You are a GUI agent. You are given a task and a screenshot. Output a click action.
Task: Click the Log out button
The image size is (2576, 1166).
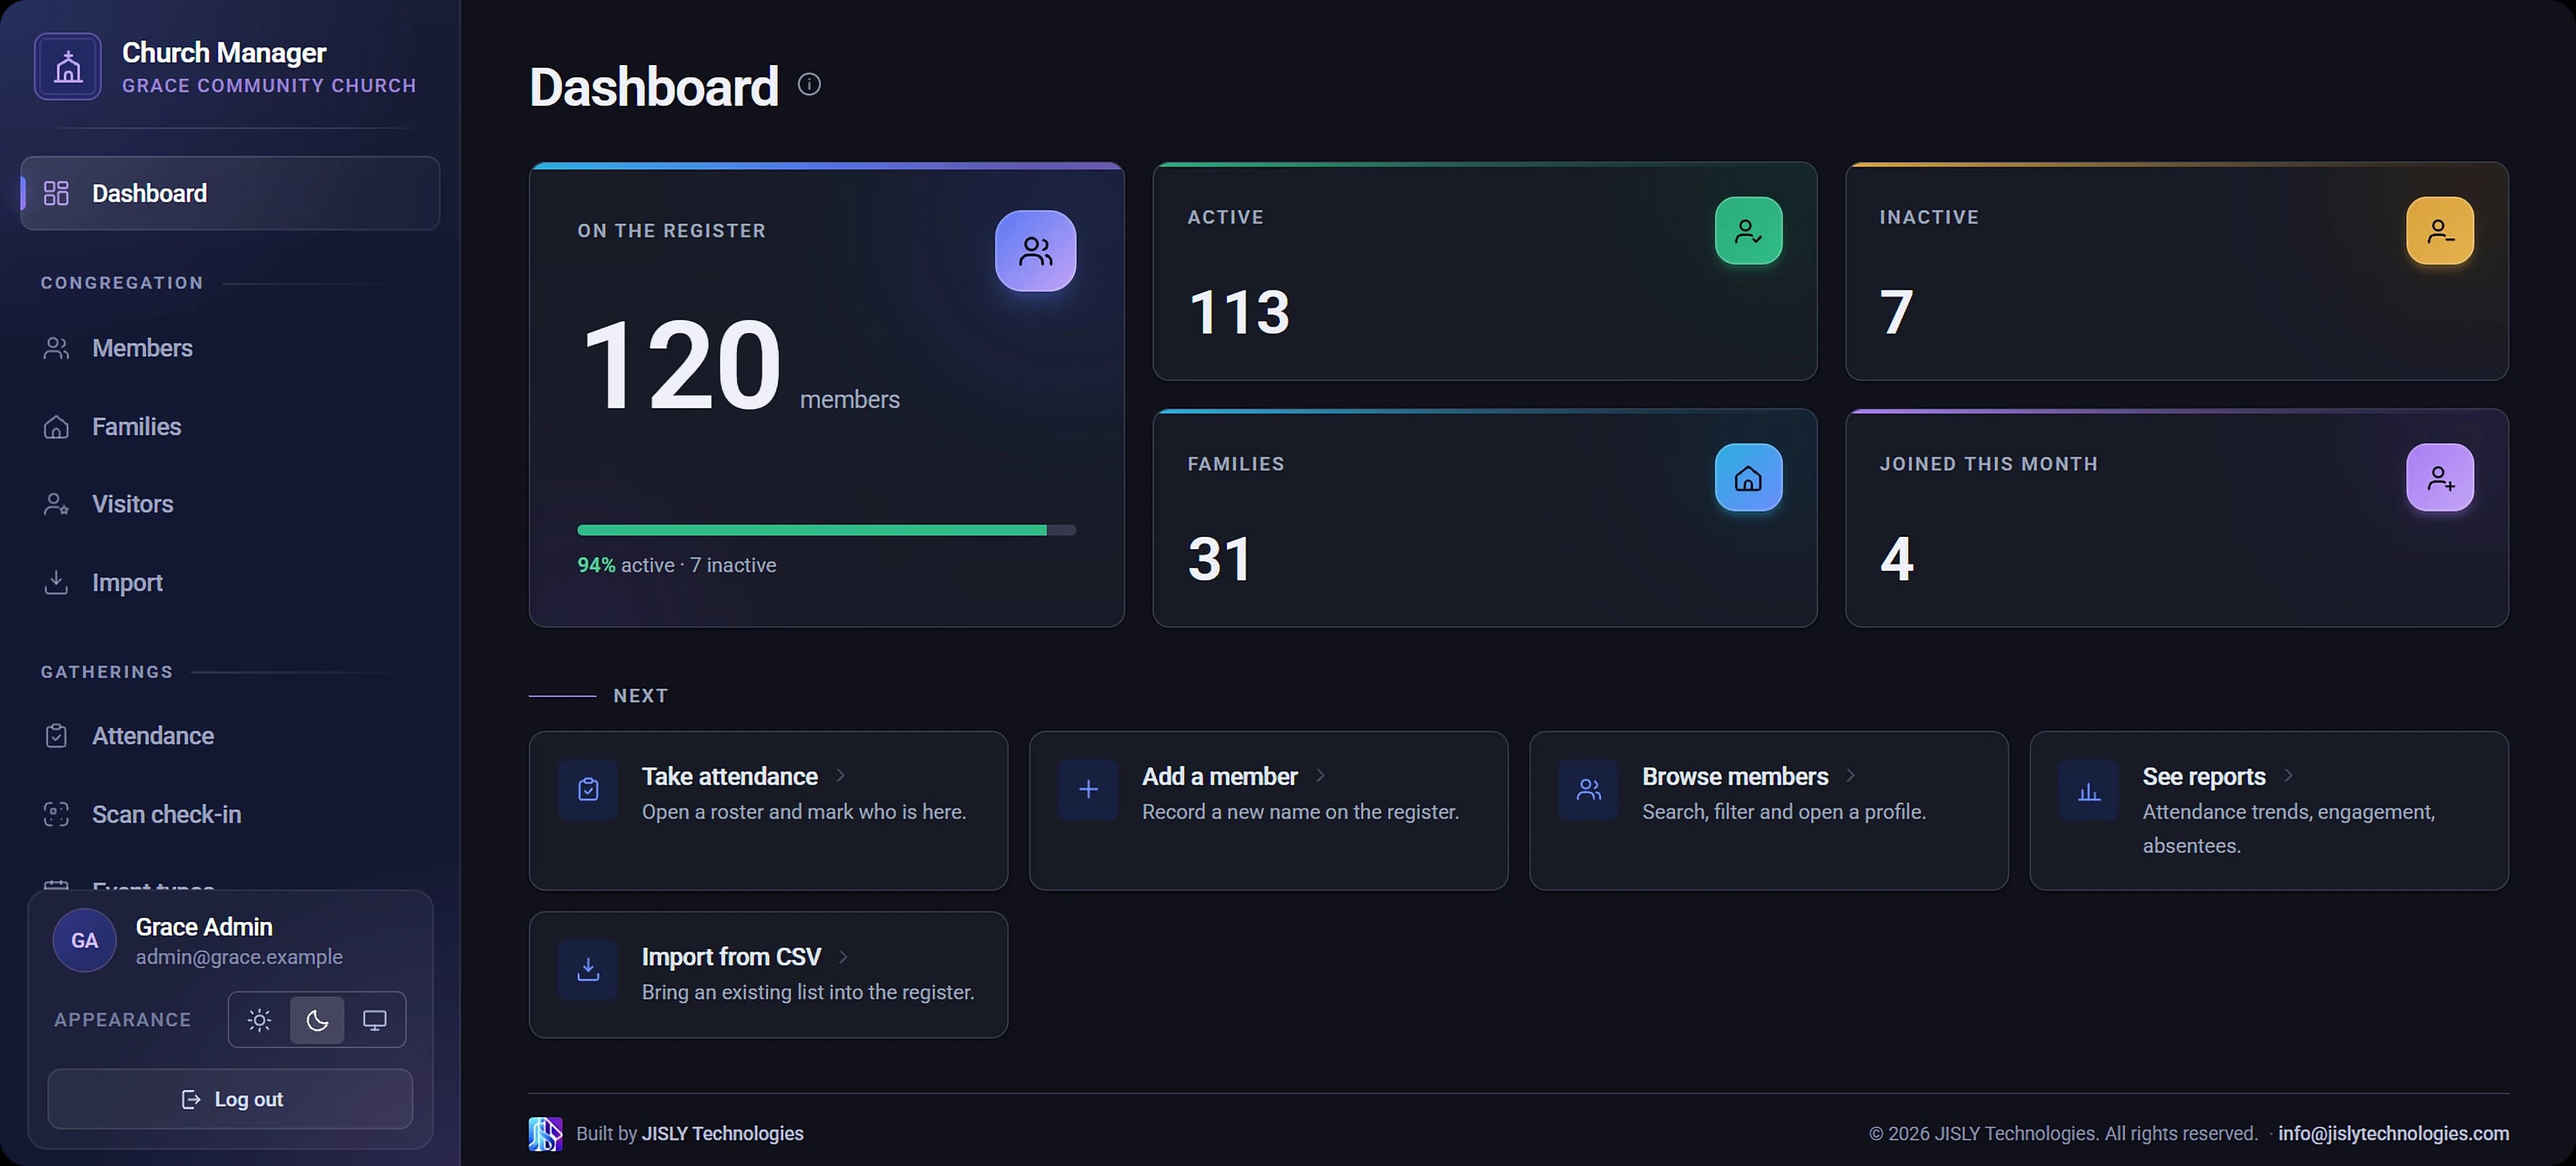point(230,1099)
